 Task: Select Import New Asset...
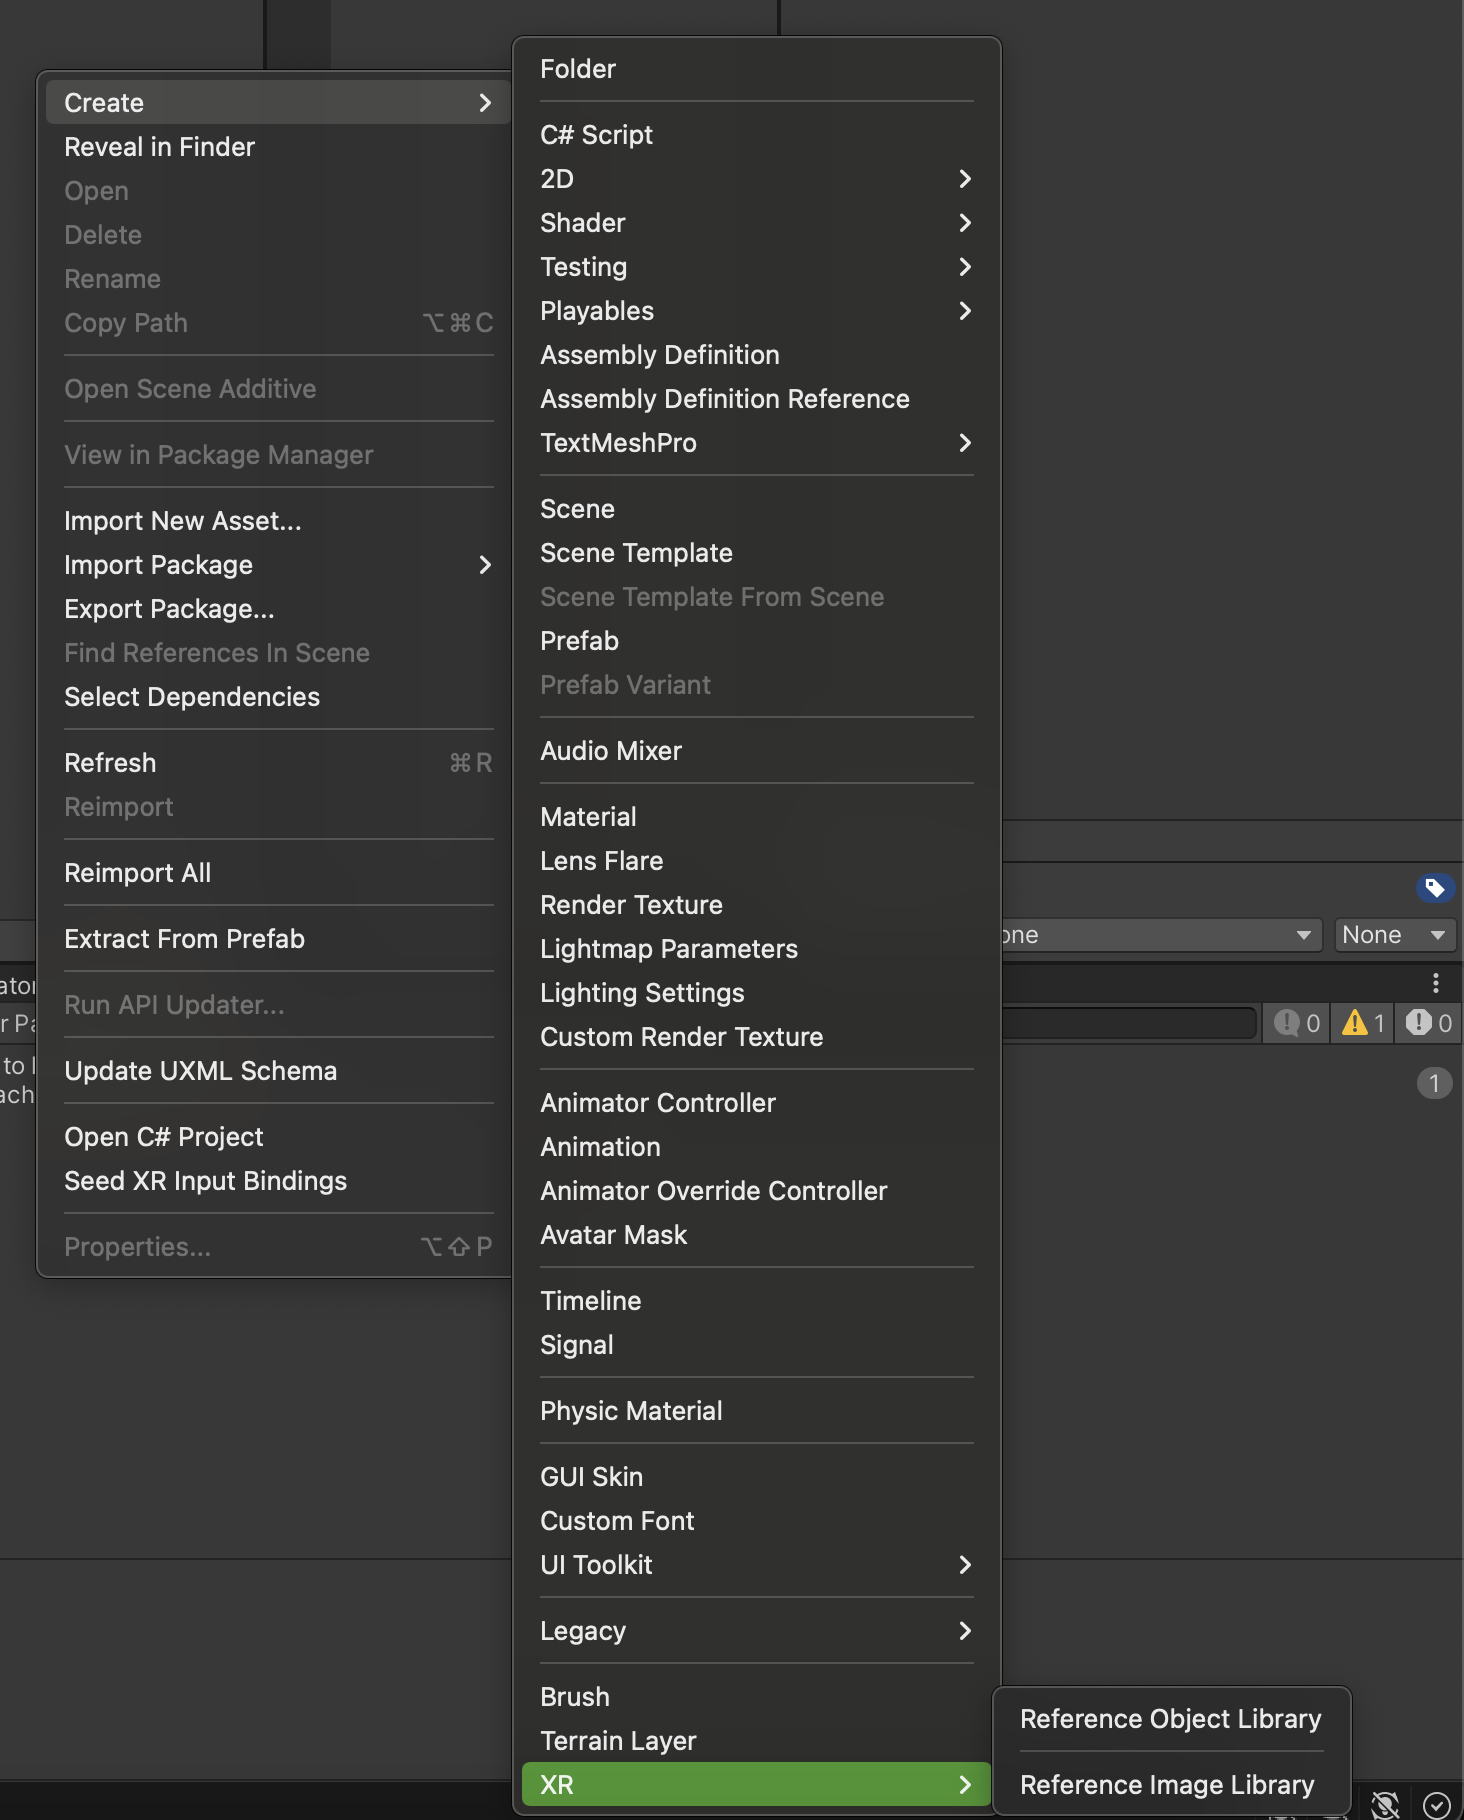pos(278,521)
